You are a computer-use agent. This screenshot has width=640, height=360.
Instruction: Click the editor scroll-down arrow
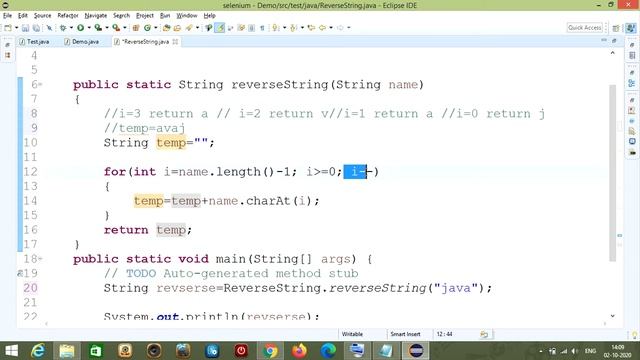click(613, 316)
